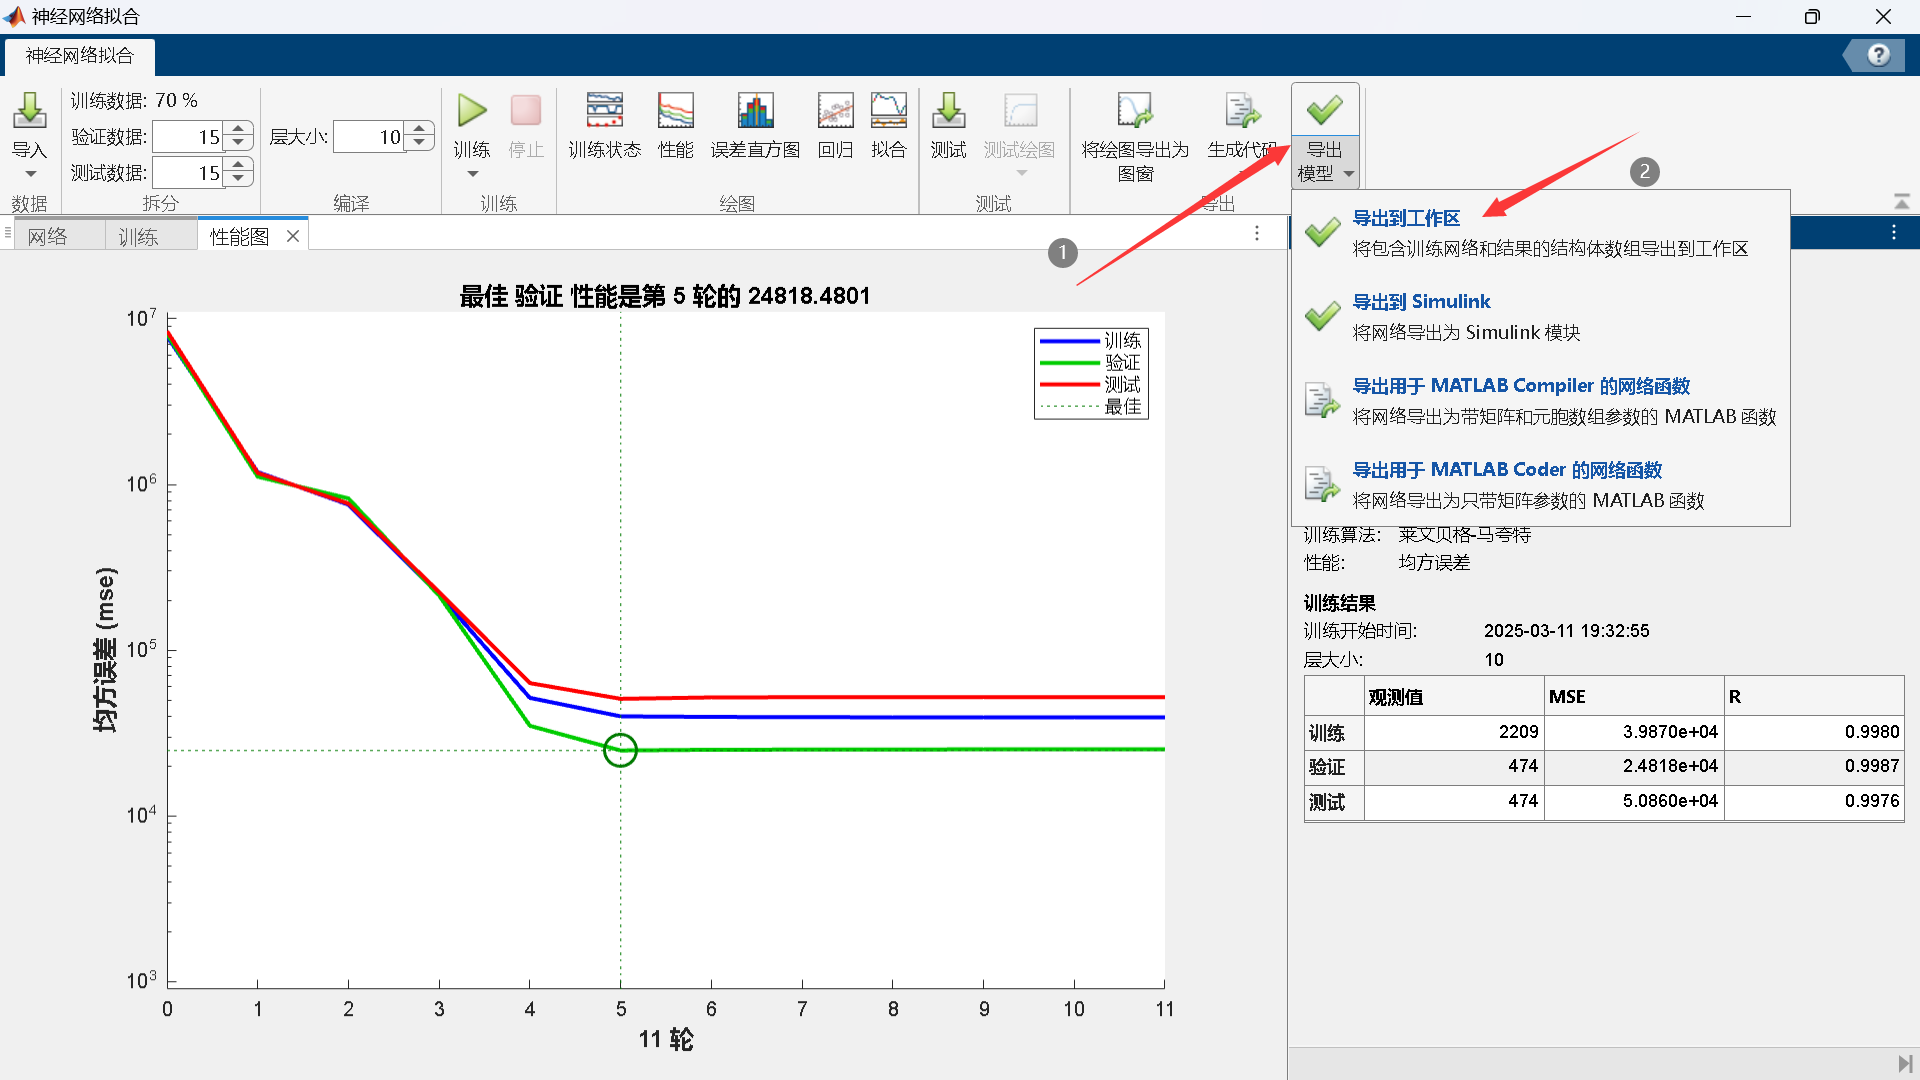Select Export to Workspace menu item
Image resolution: width=1920 pixels, height=1080 pixels.
pos(1405,218)
